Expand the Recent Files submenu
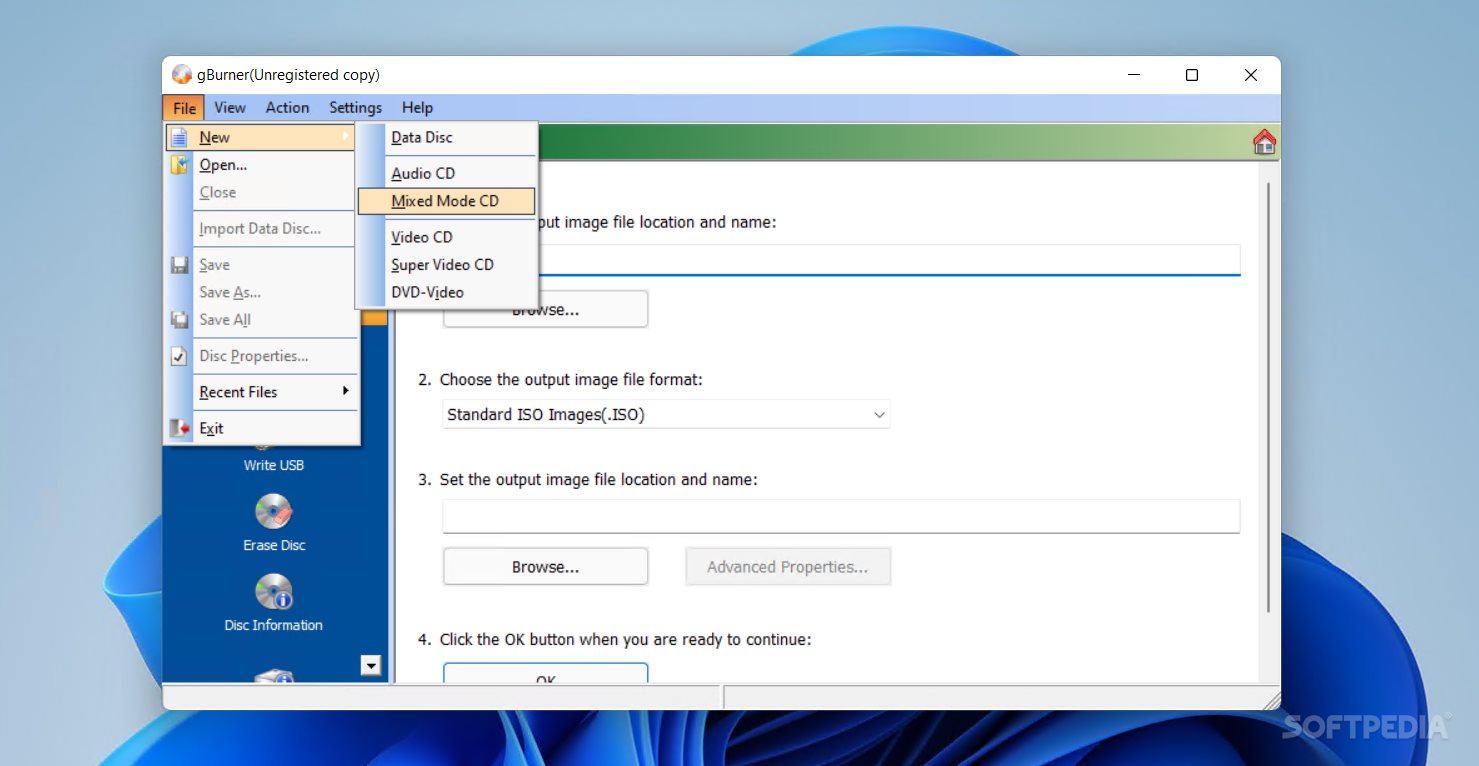This screenshot has width=1479, height=766. pyautogui.click(x=262, y=392)
